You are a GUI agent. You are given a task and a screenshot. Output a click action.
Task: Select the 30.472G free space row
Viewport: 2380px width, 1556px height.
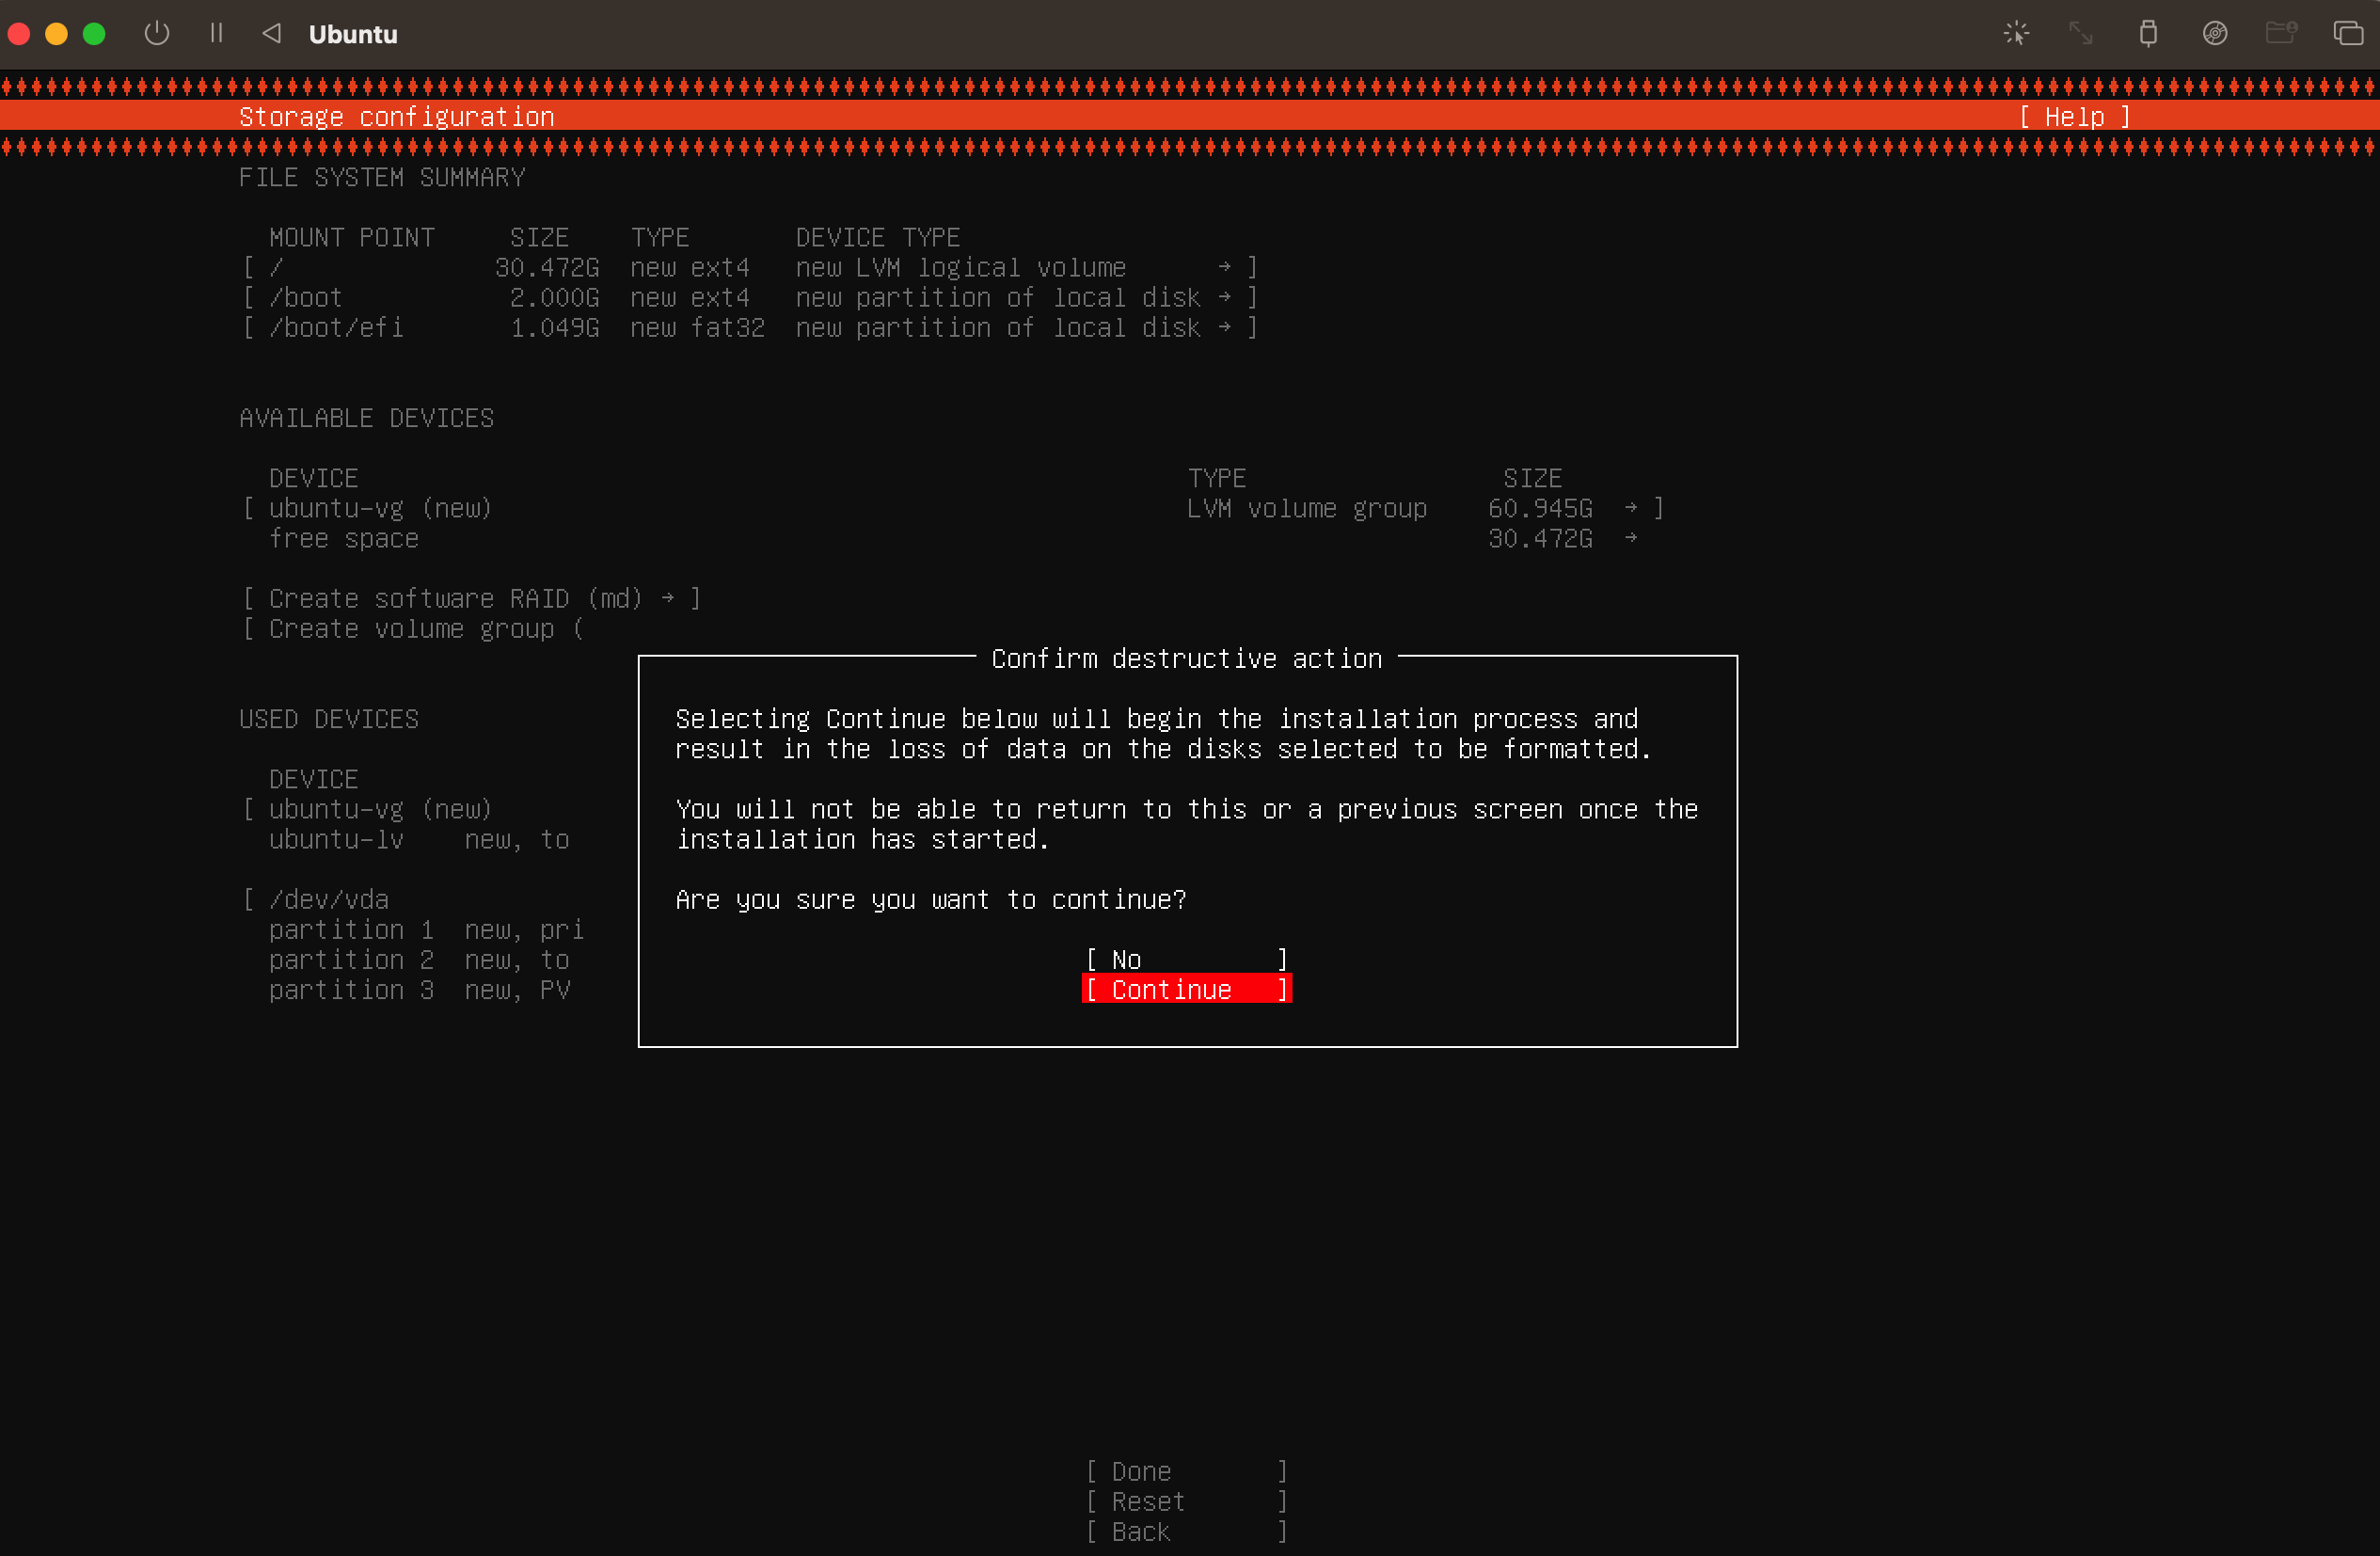pos(344,538)
